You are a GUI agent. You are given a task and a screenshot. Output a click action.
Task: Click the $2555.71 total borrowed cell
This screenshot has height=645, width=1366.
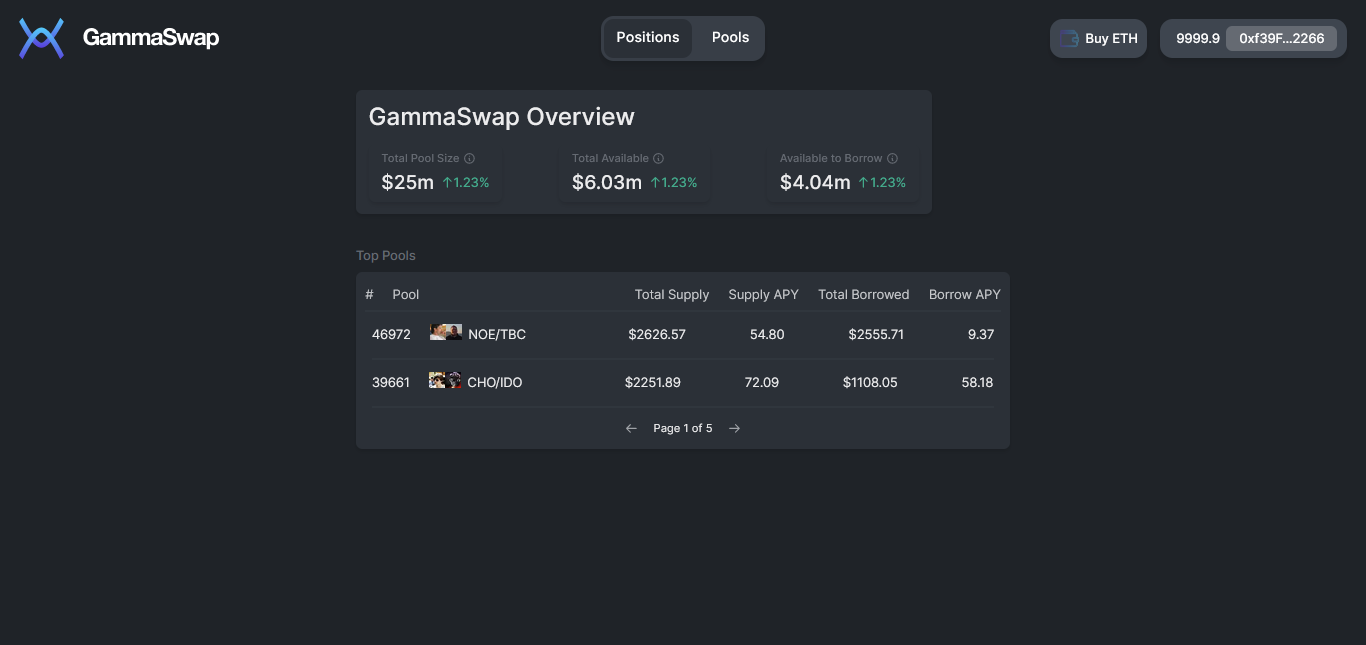click(876, 335)
